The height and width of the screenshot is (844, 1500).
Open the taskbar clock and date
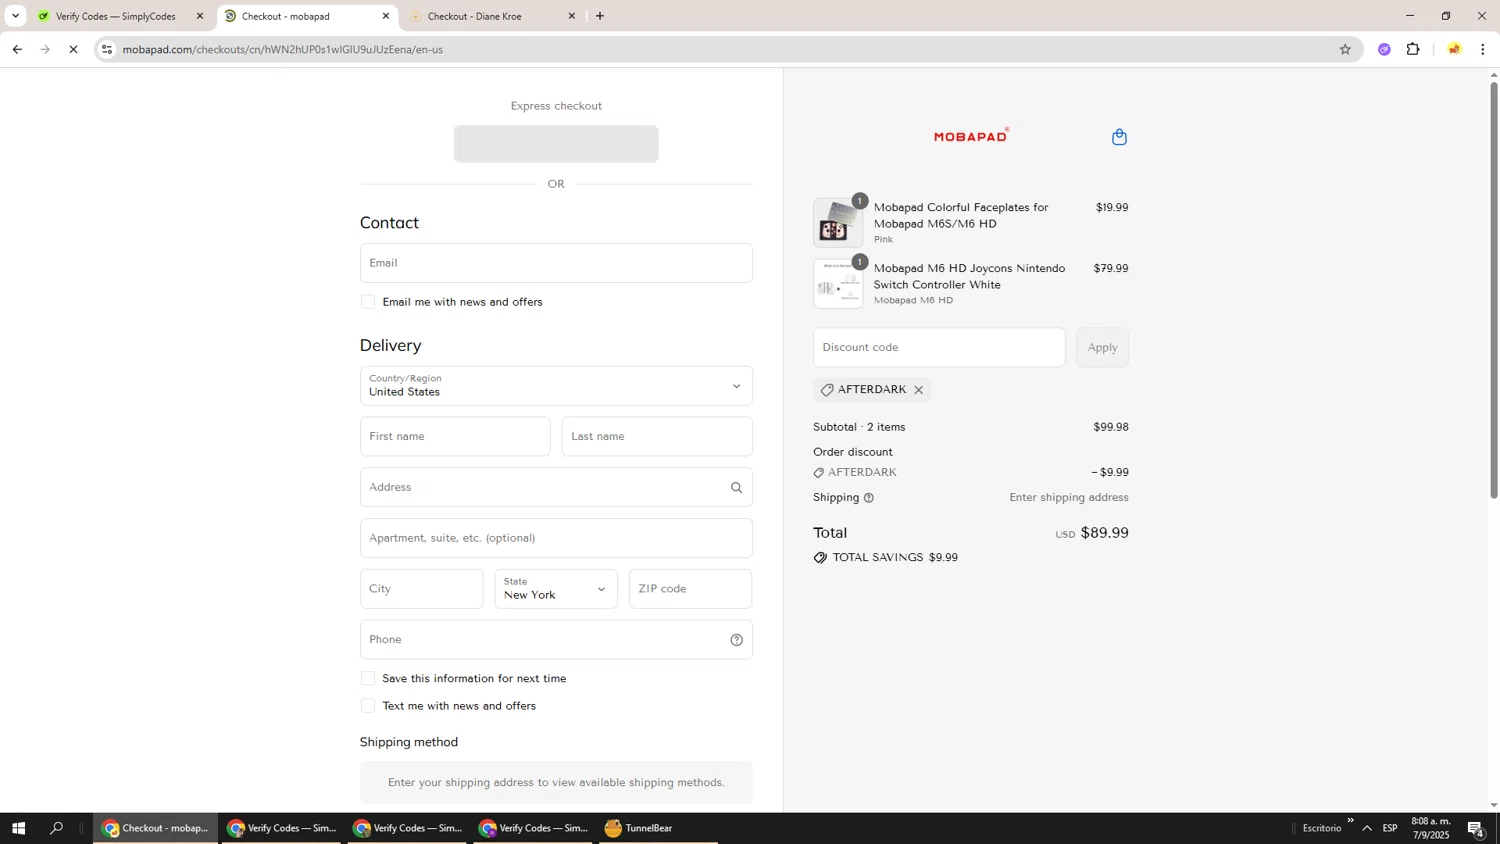pyautogui.click(x=1430, y=828)
